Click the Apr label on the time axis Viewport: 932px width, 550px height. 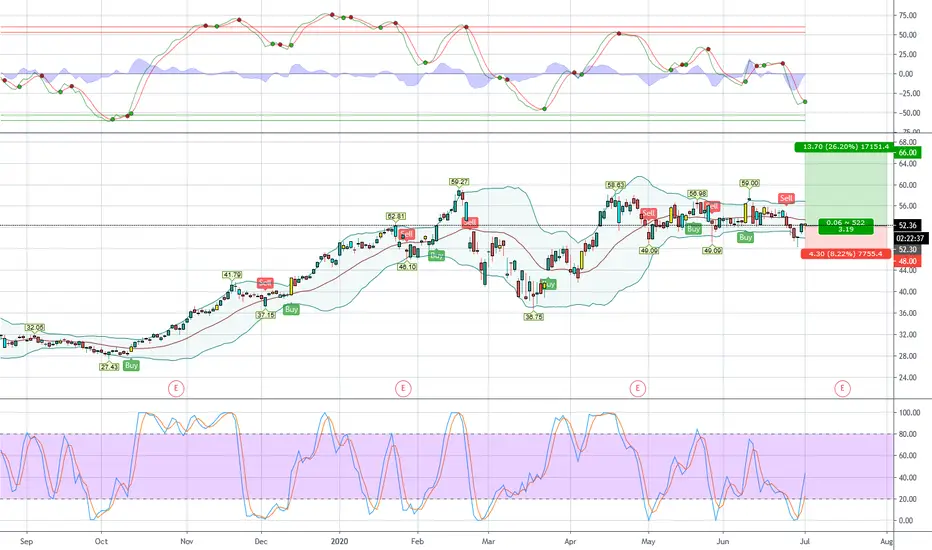point(571,541)
